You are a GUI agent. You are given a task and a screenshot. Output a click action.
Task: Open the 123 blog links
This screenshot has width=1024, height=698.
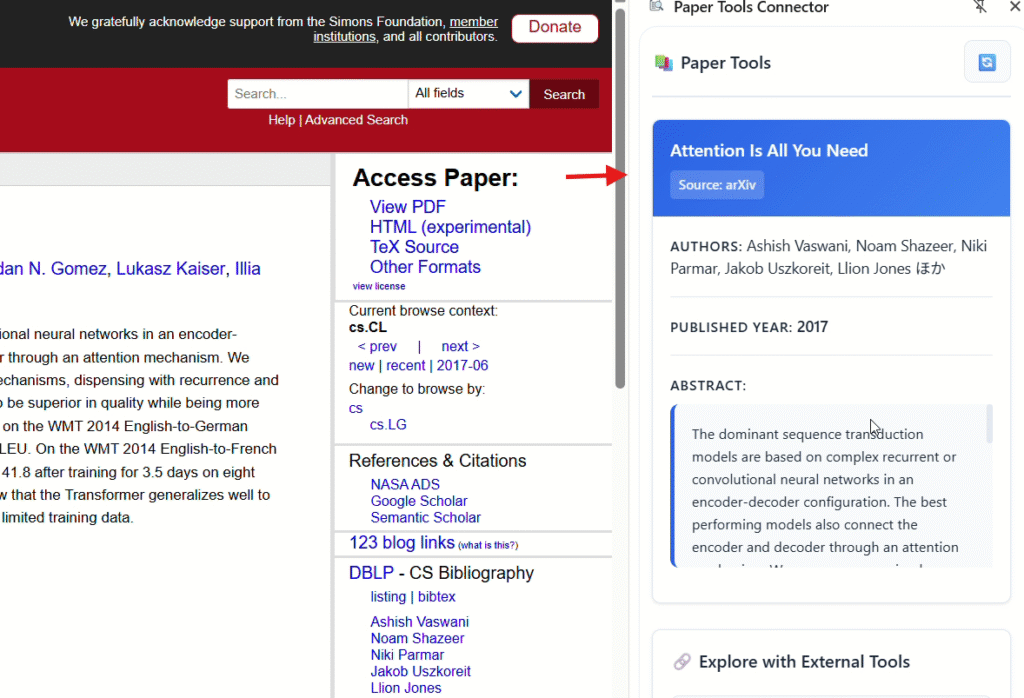coord(402,543)
